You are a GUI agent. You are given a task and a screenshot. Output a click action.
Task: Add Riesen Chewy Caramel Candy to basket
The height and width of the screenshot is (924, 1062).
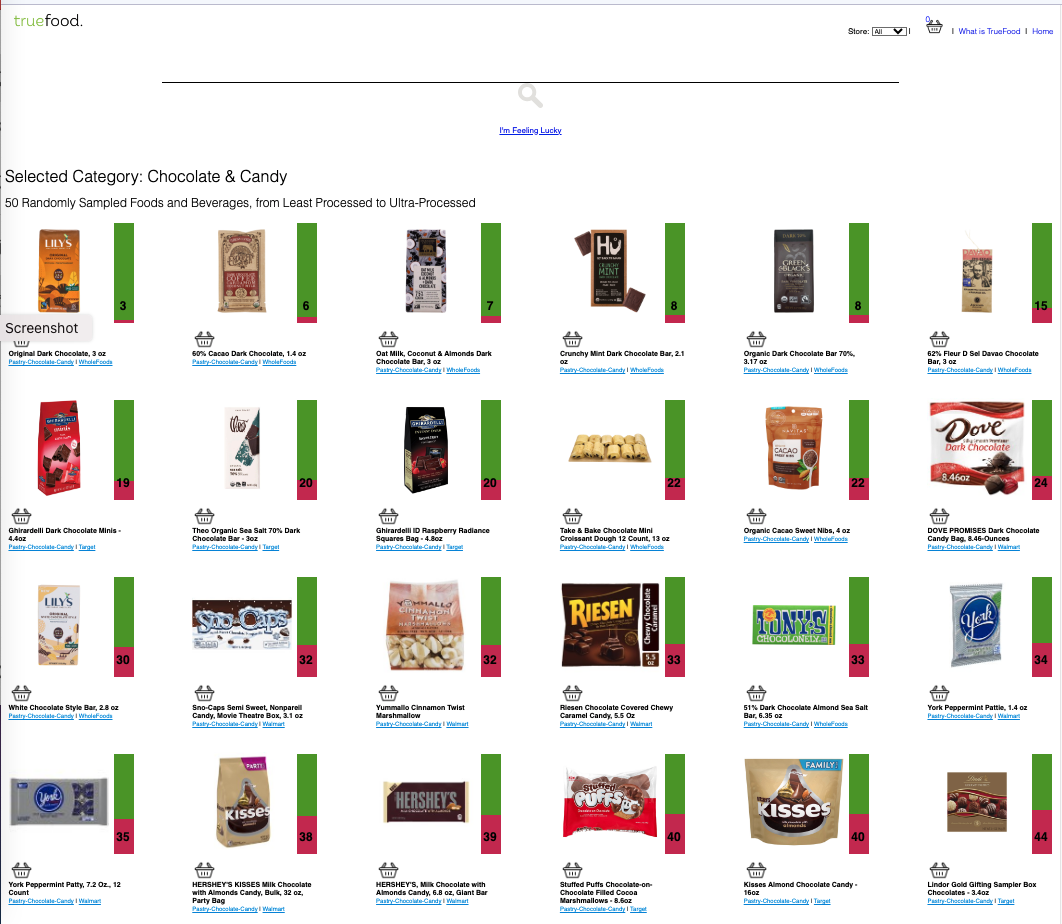point(572,693)
